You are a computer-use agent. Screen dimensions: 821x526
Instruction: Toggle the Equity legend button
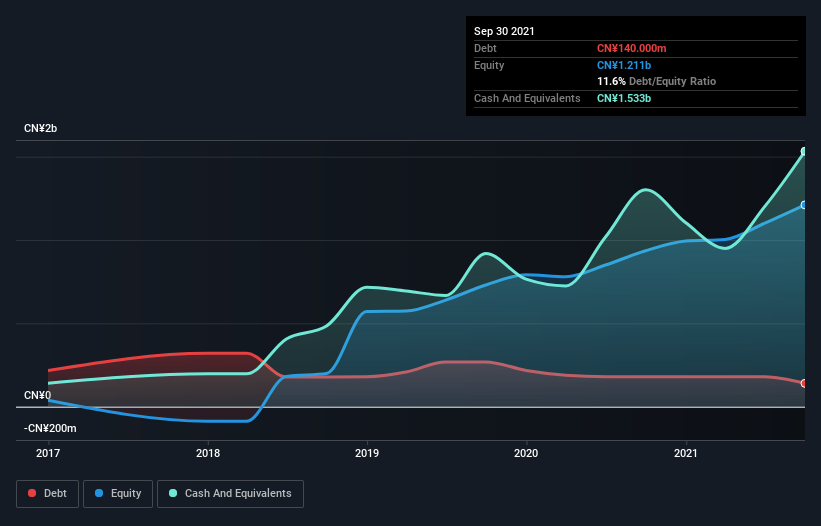tap(118, 494)
